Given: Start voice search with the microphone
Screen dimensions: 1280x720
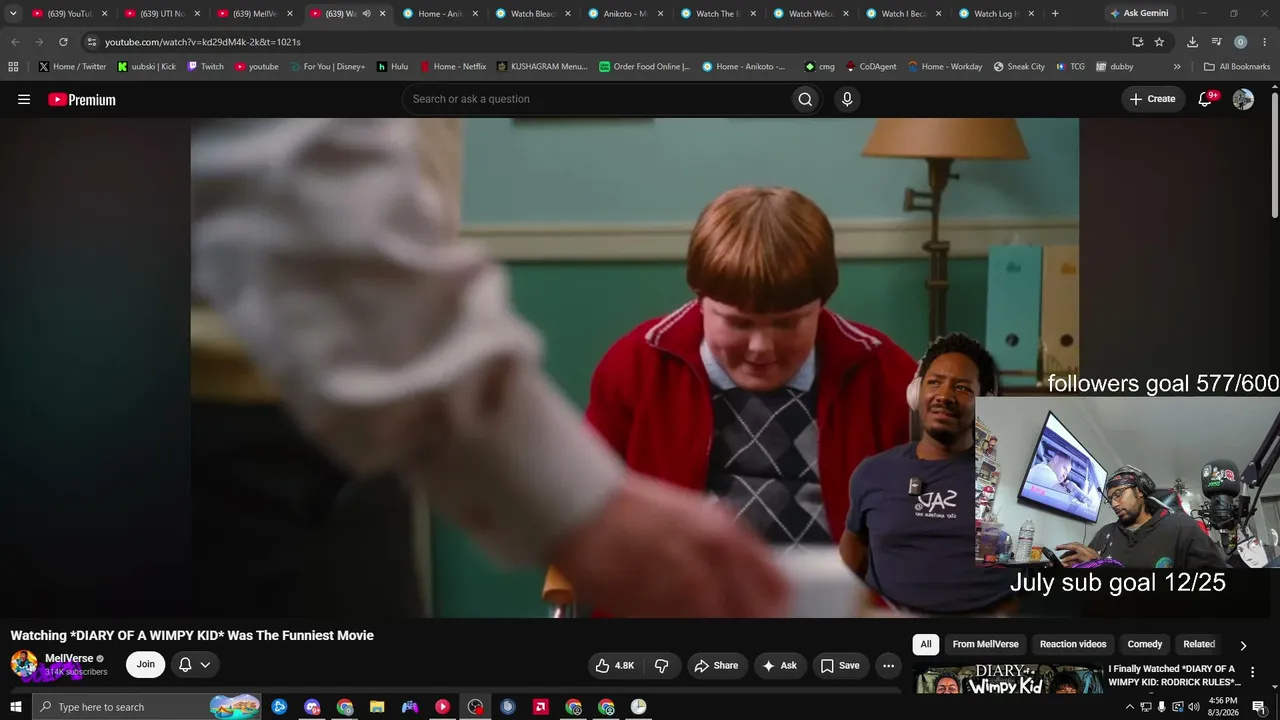Looking at the screenshot, I should [847, 99].
